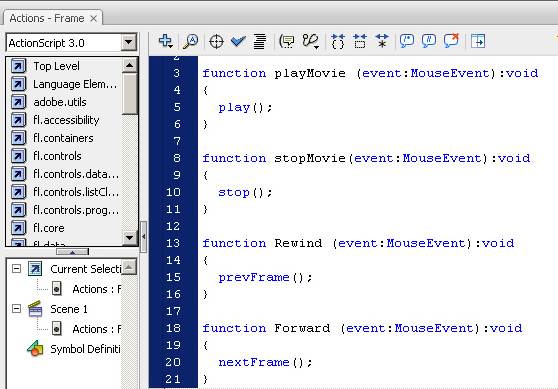Viewport: 558px width, 389px height.
Task: Open Find in the Actions toolbar
Action: pyautogui.click(x=190, y=41)
